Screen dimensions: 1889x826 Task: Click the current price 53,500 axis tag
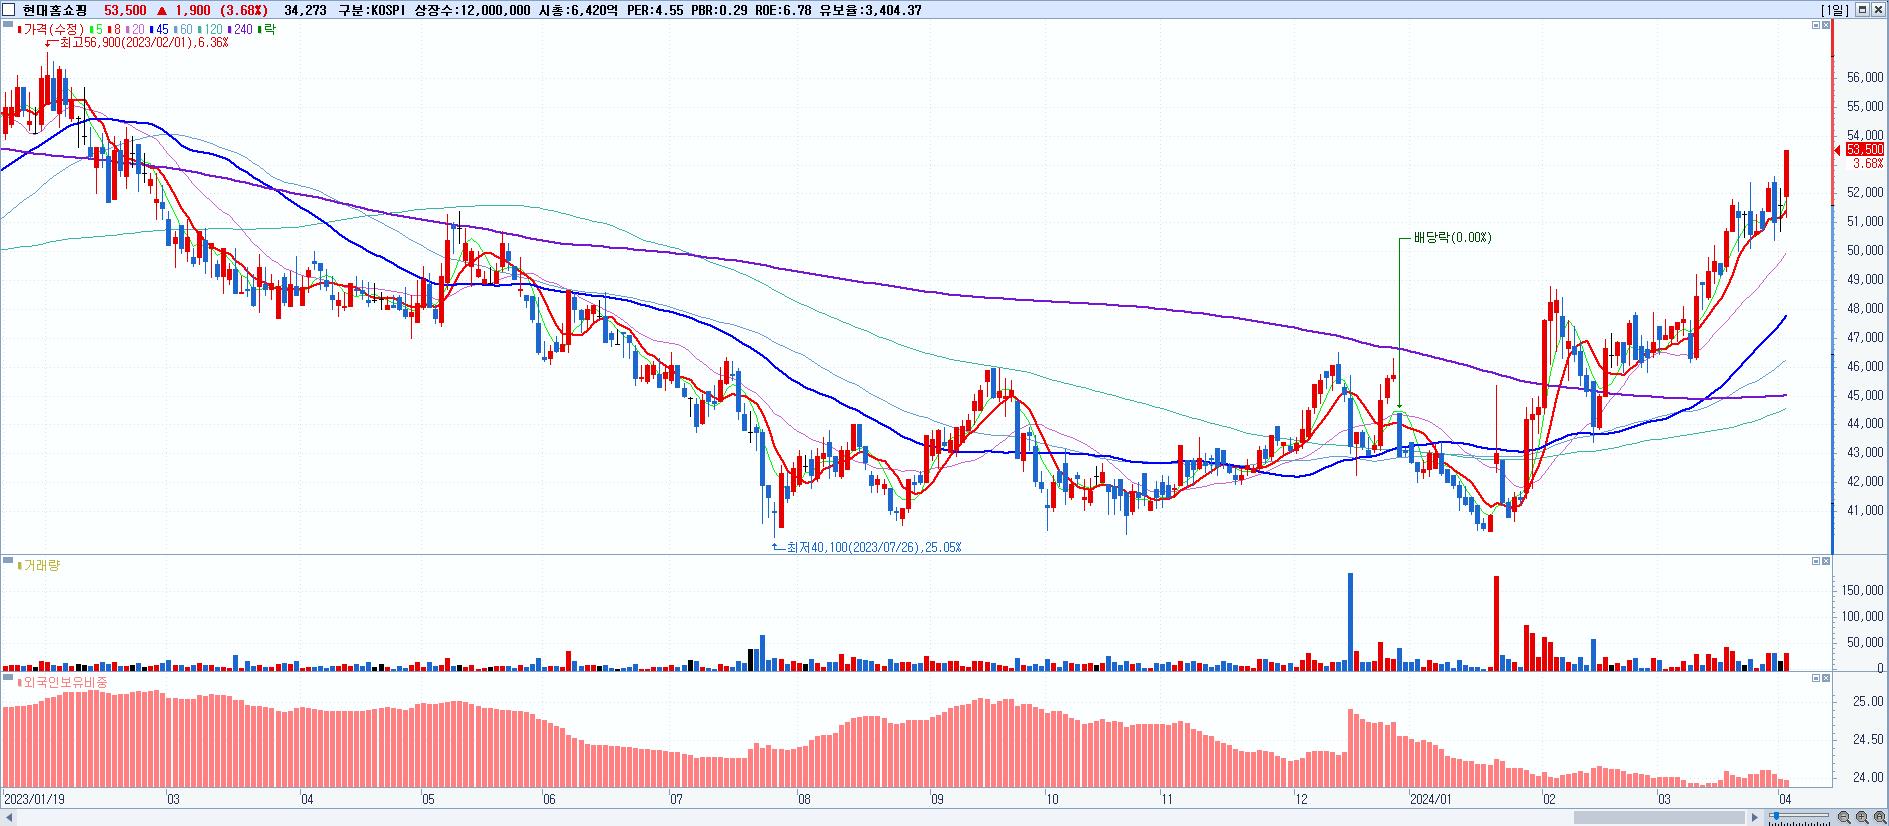coord(1865,149)
